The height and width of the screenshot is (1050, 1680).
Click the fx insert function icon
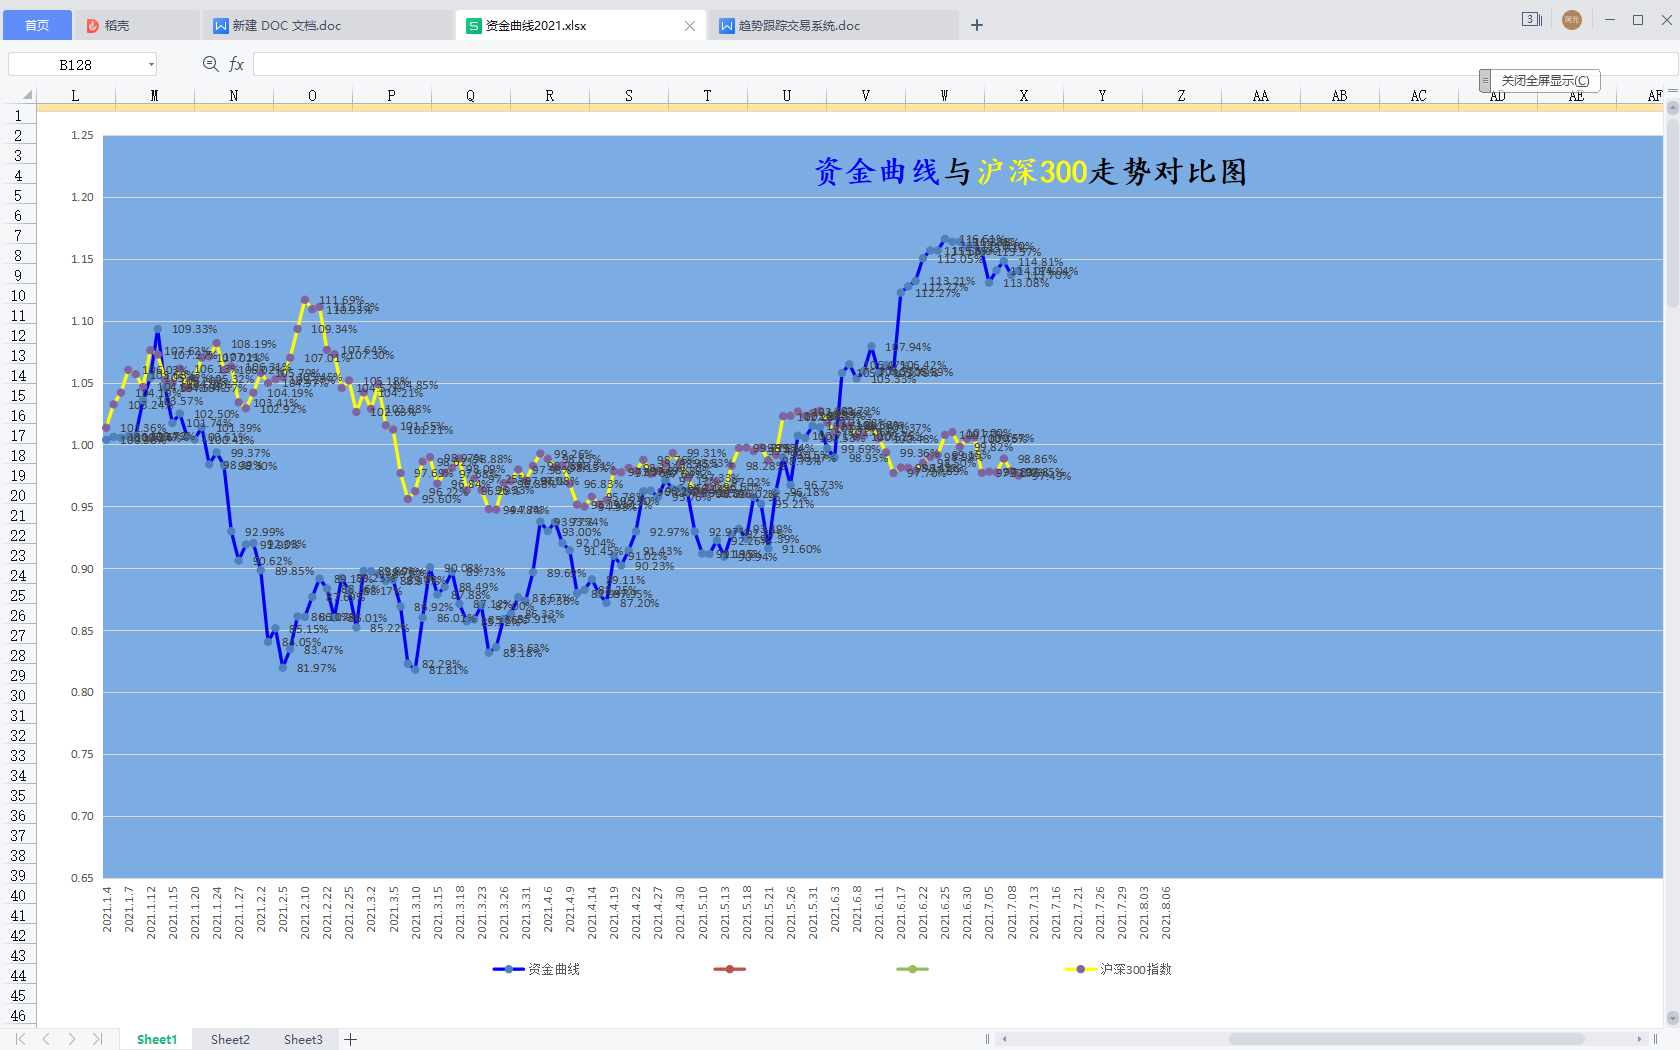tap(237, 64)
